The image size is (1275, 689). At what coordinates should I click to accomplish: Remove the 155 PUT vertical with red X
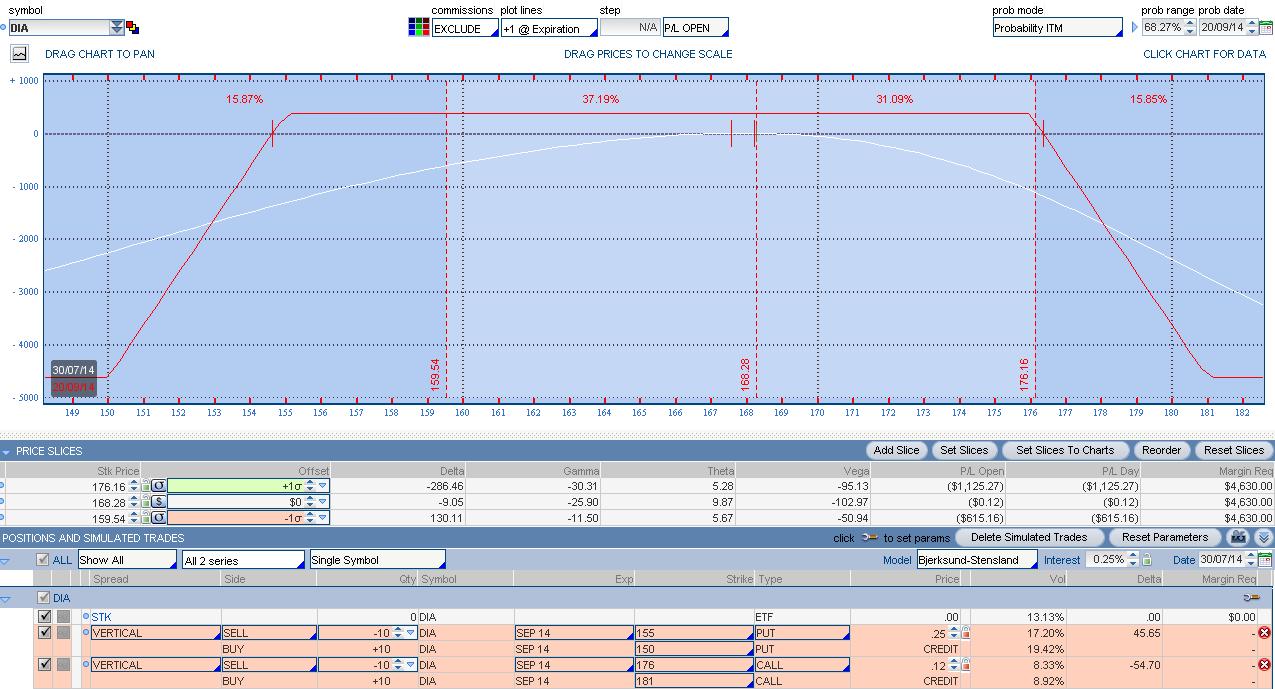[x=1264, y=633]
